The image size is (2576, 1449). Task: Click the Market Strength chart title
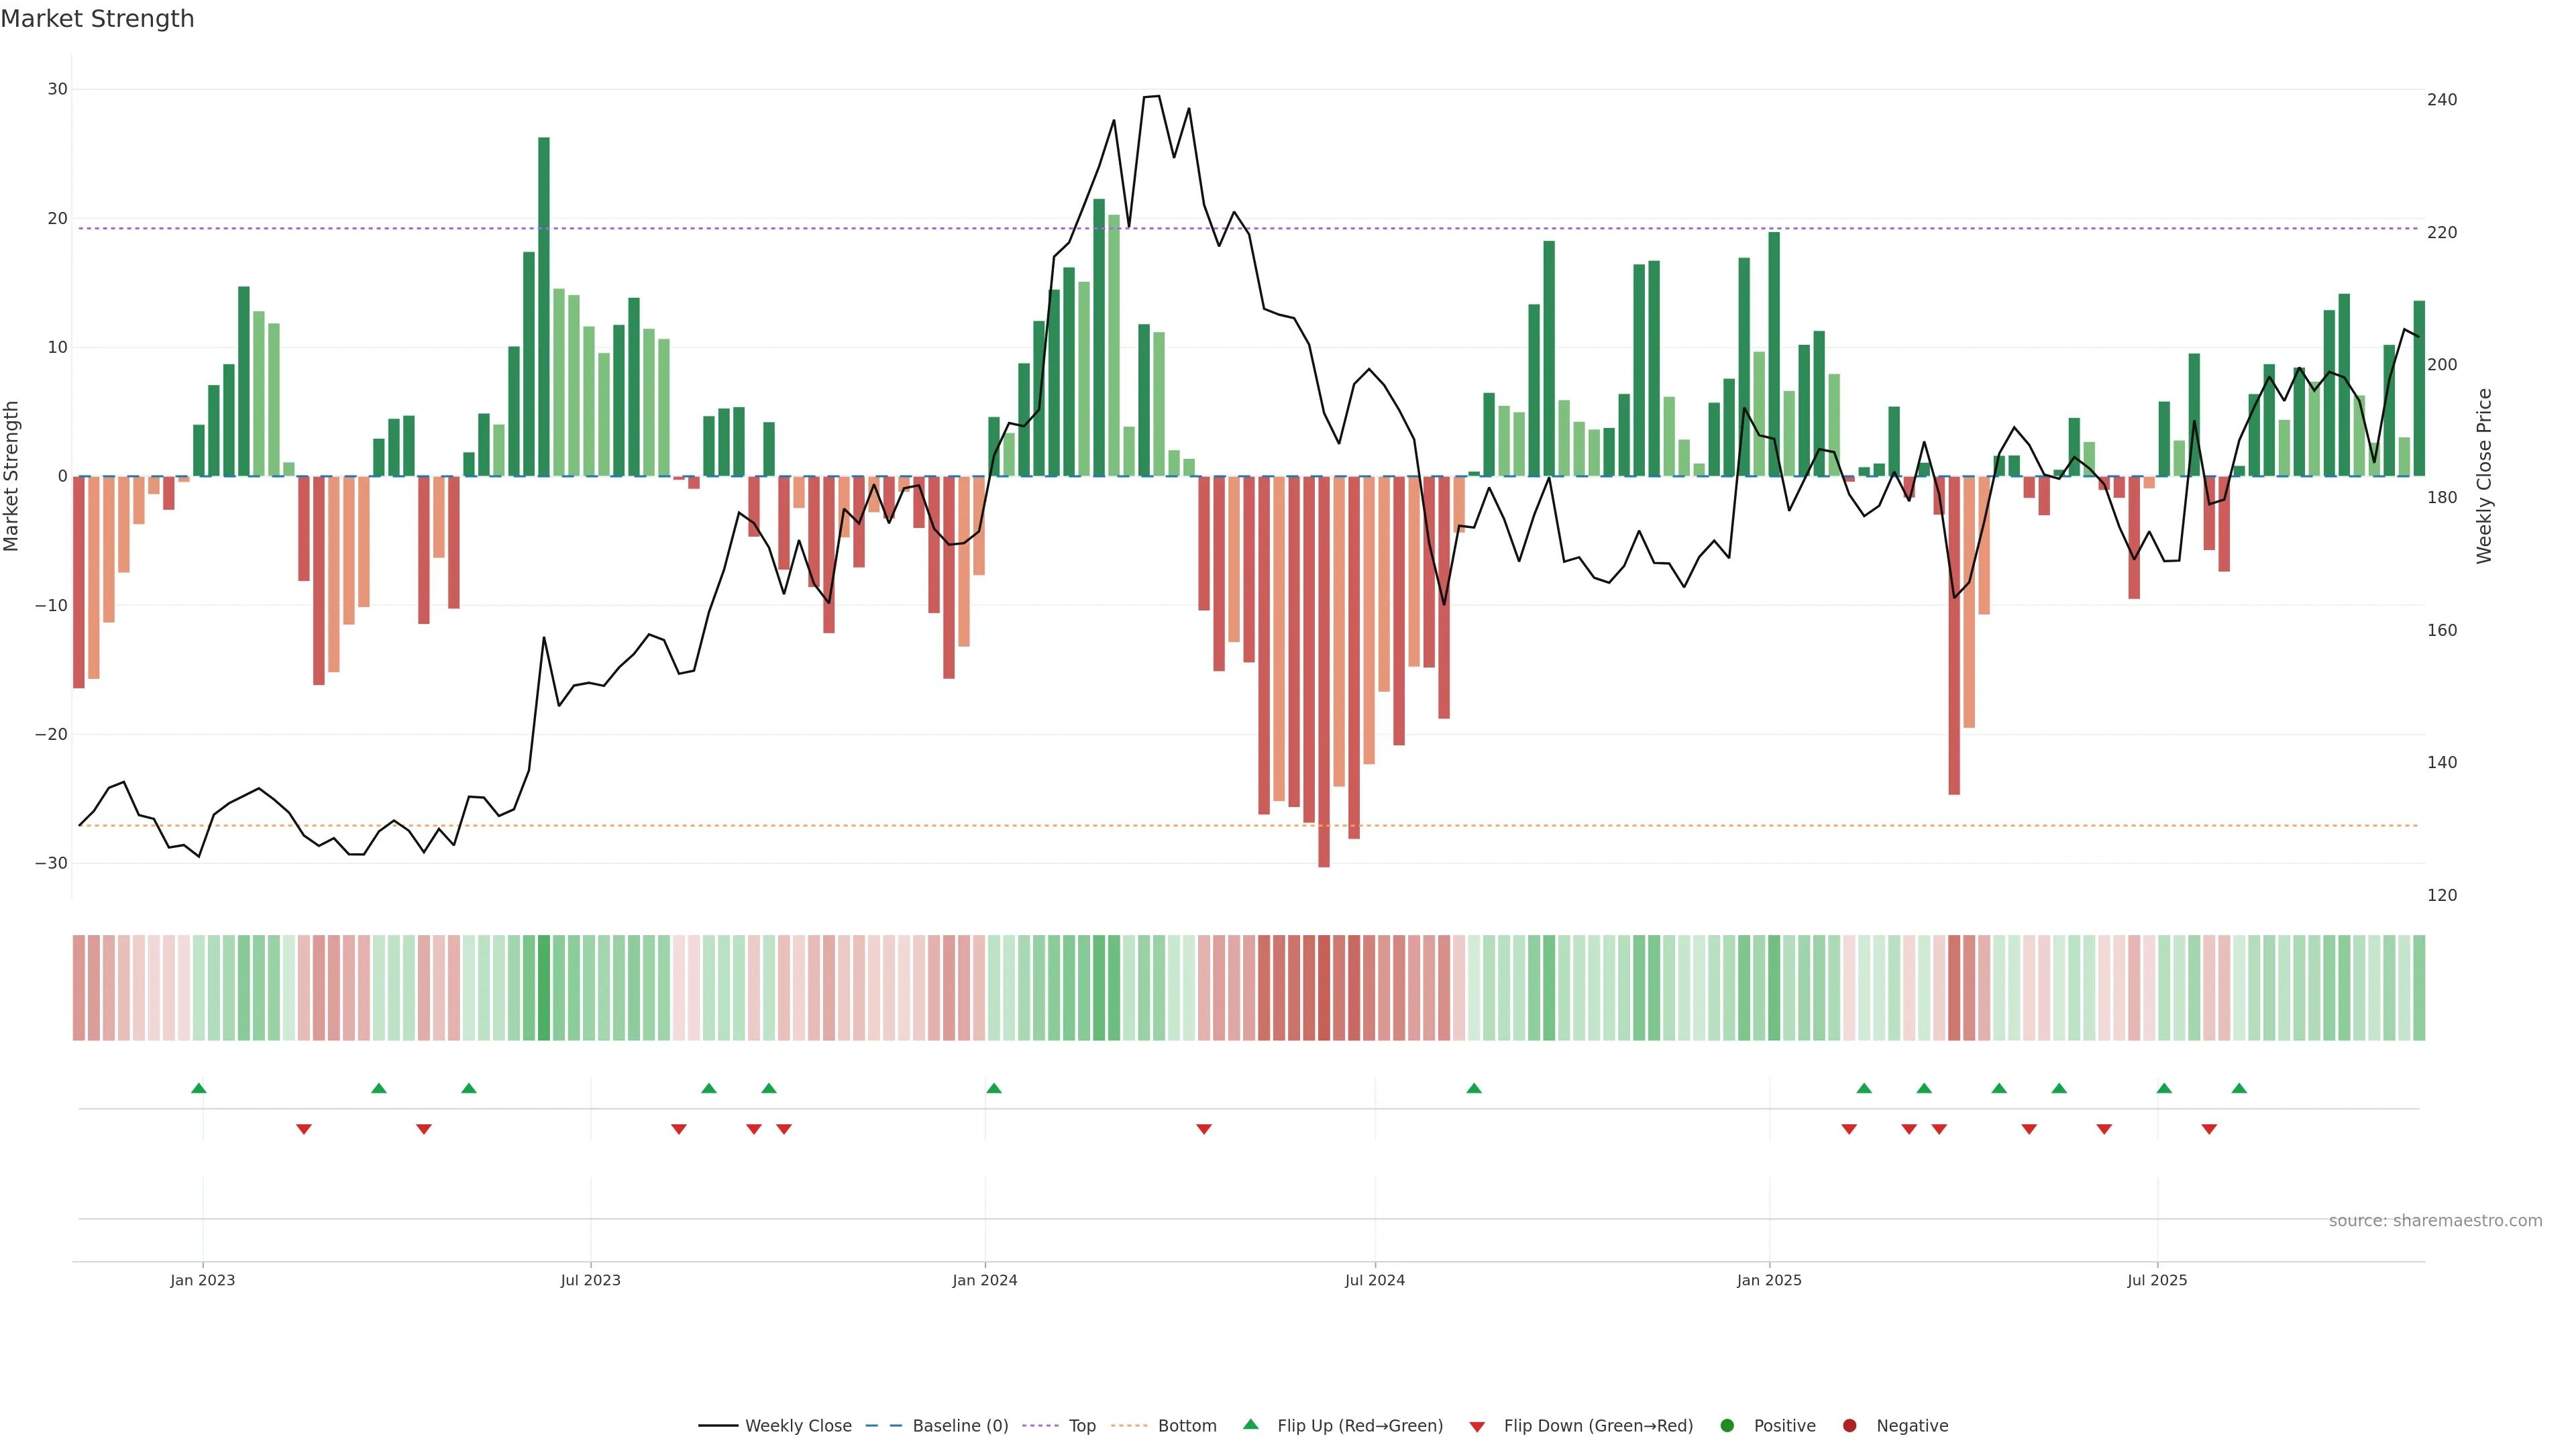(x=97, y=19)
